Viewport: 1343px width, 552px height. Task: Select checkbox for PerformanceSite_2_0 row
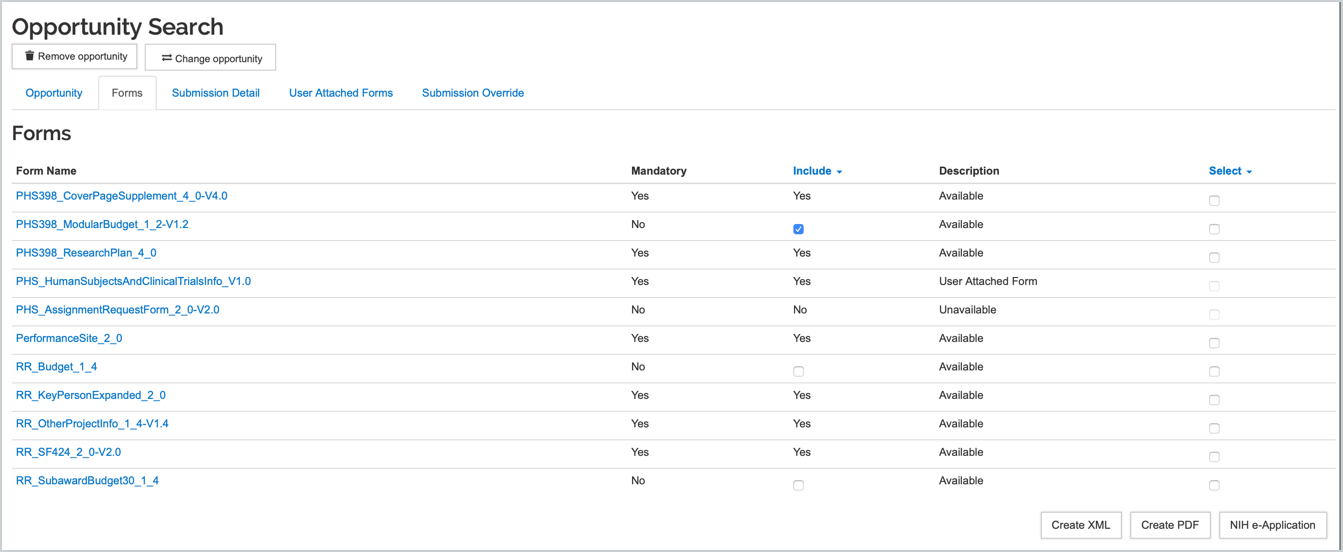pyautogui.click(x=1214, y=343)
